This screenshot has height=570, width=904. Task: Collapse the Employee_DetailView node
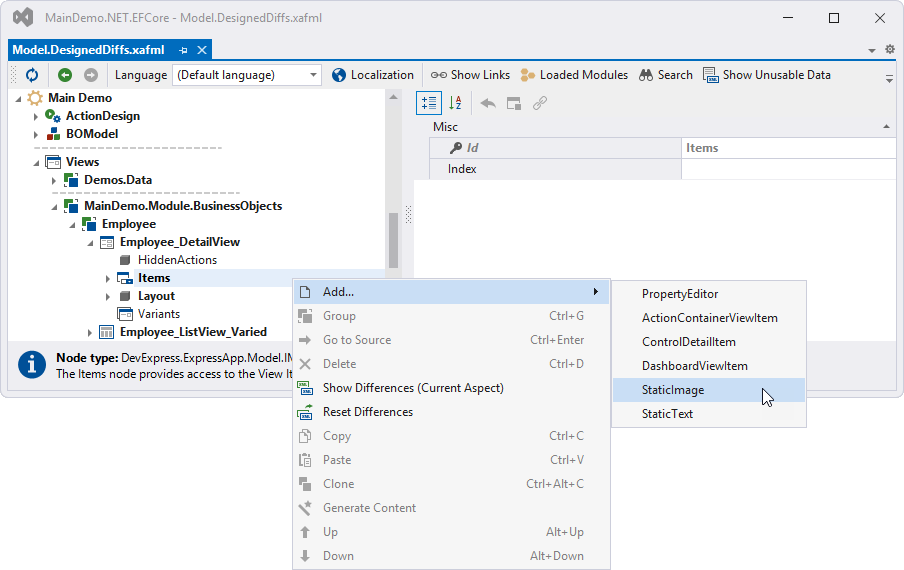tap(90, 243)
